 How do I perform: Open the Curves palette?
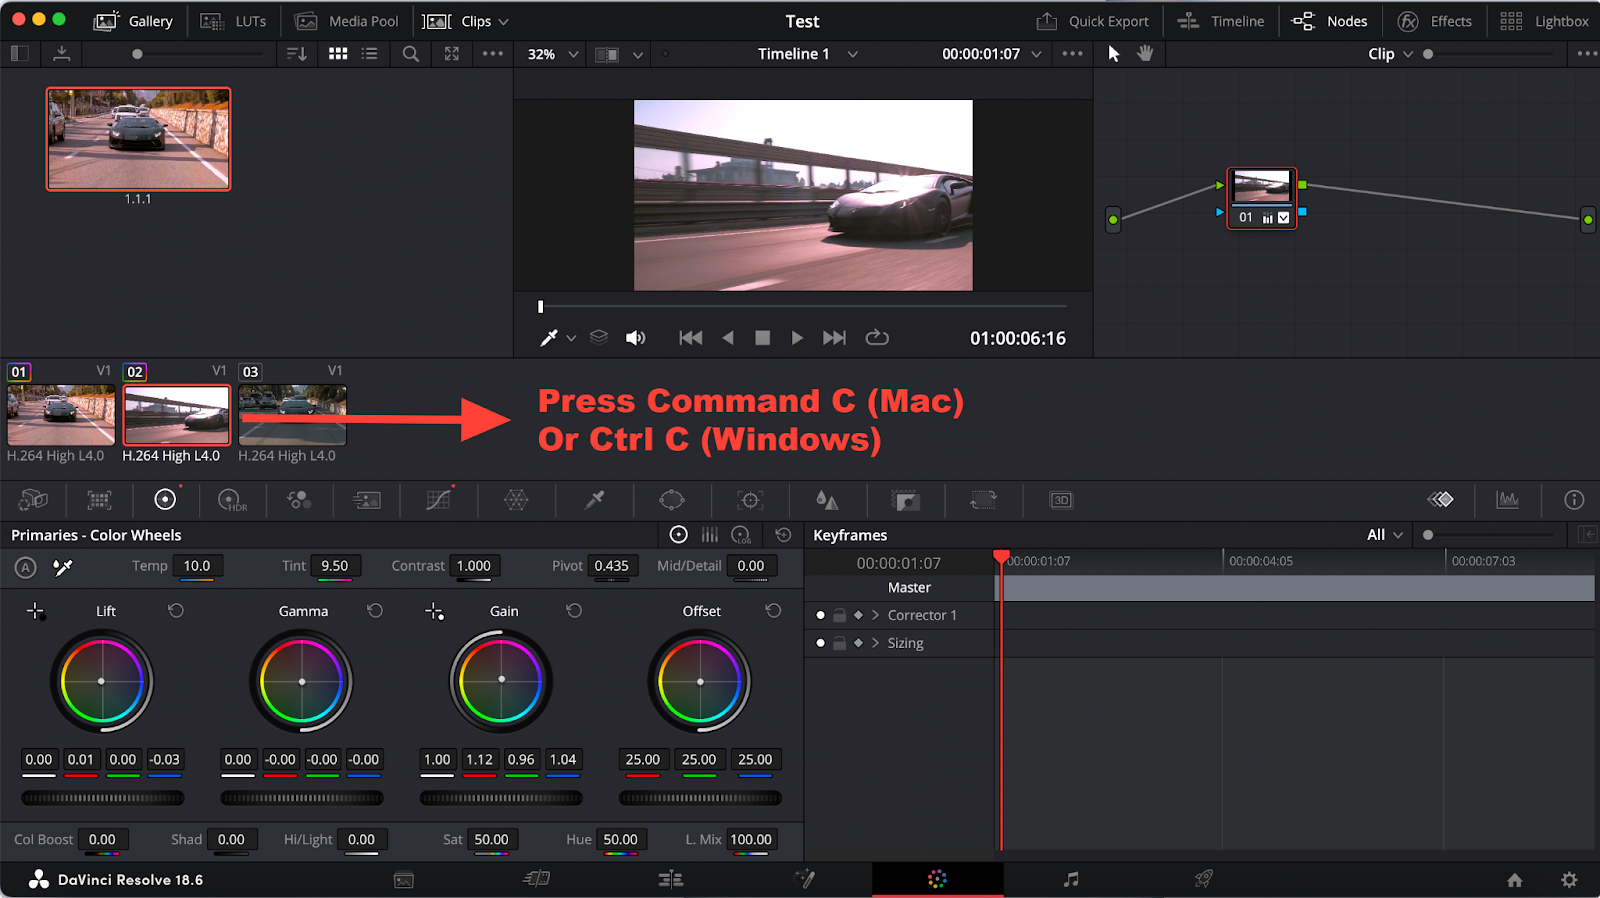438,500
